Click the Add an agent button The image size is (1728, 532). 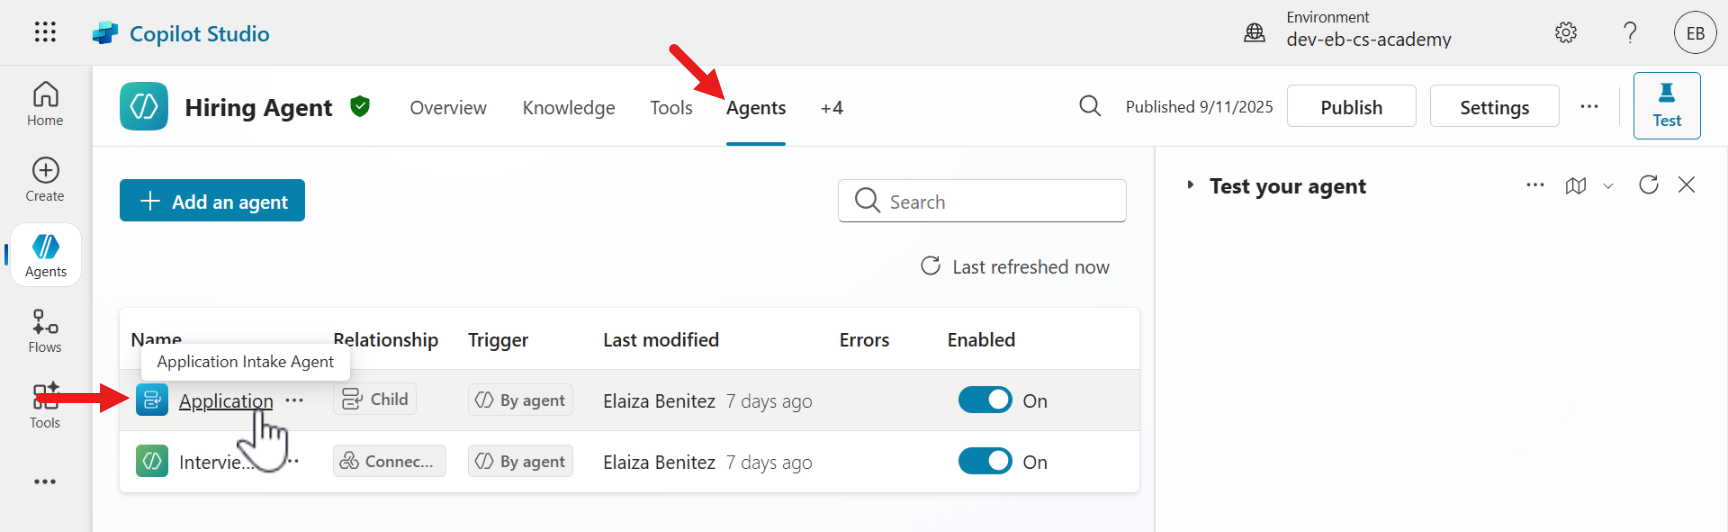click(x=212, y=201)
